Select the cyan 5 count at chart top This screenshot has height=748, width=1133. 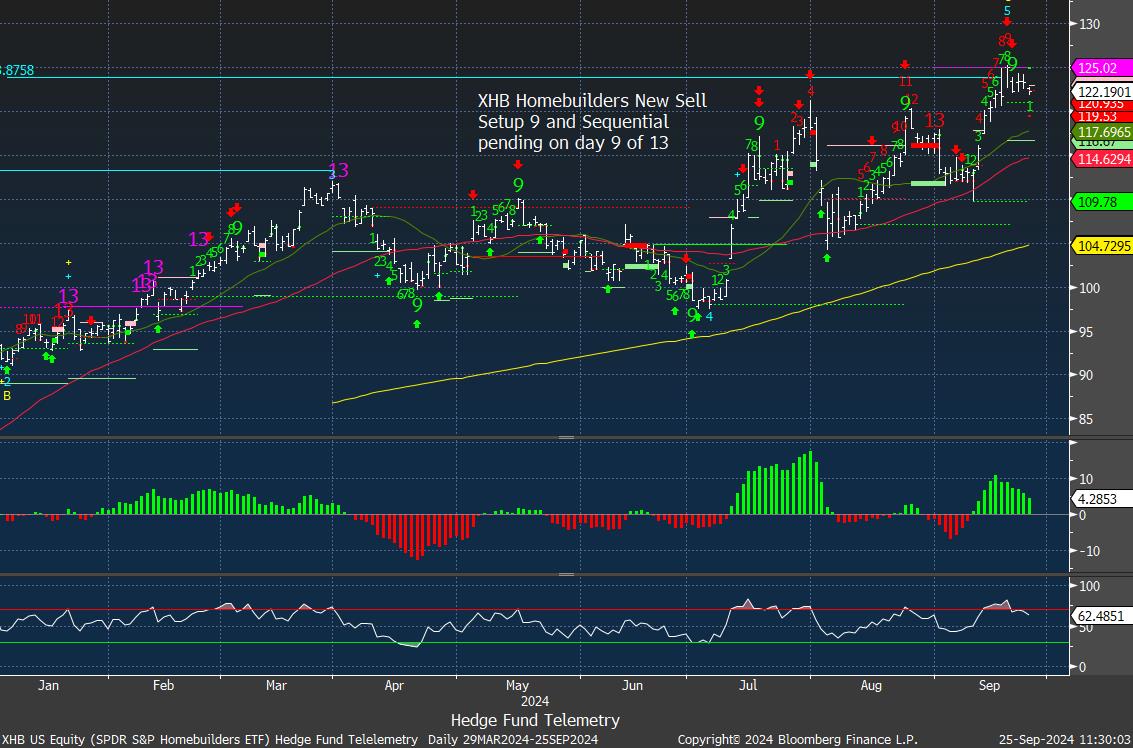[1007, 11]
